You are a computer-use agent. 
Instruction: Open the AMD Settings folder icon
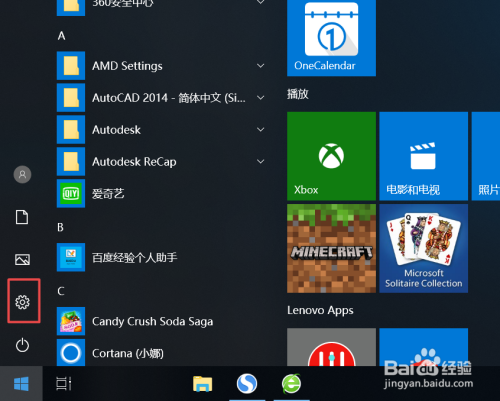tap(71, 66)
